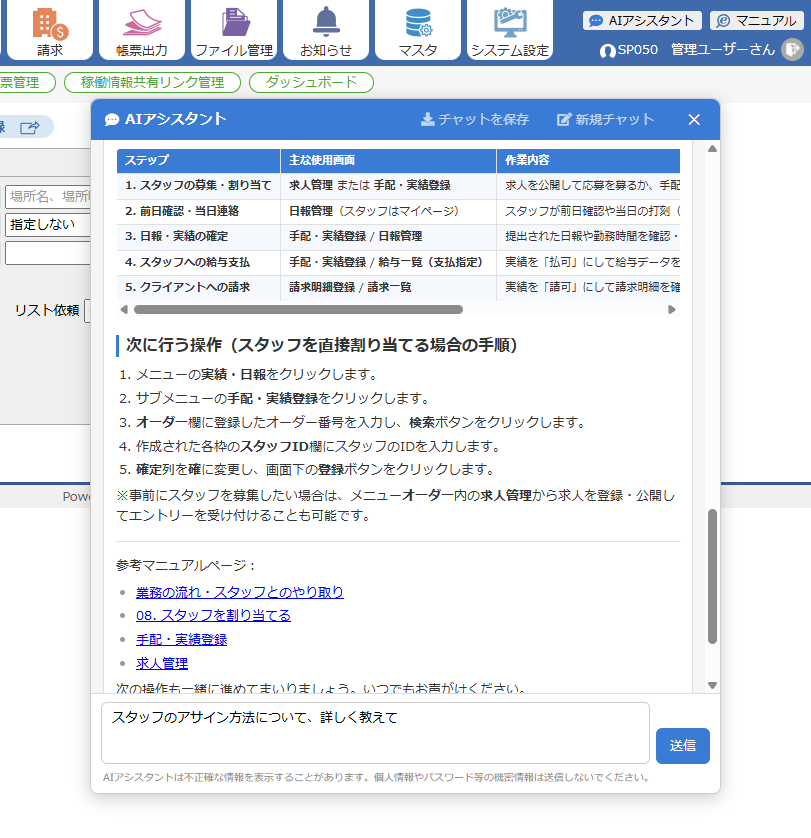Save the chat with チャットを保存
The image size is (811, 838).
pyautogui.click(x=475, y=119)
